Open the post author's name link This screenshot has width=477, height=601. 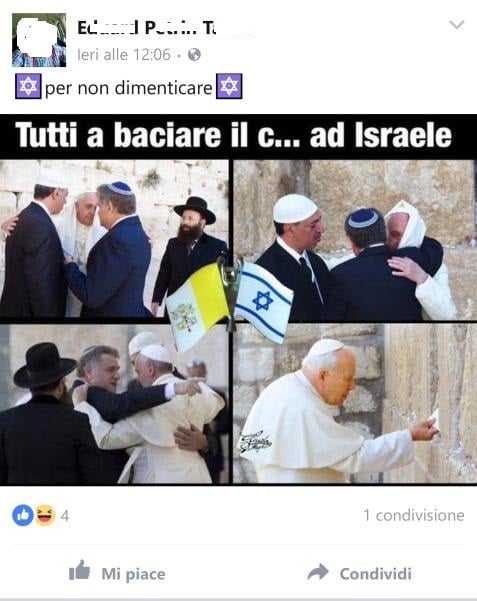(146, 28)
